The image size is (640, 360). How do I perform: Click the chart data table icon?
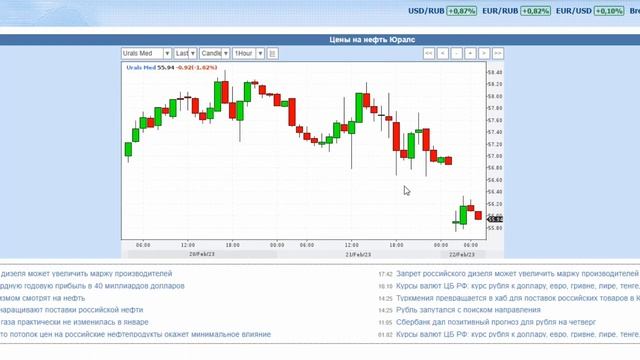[x=273, y=53]
